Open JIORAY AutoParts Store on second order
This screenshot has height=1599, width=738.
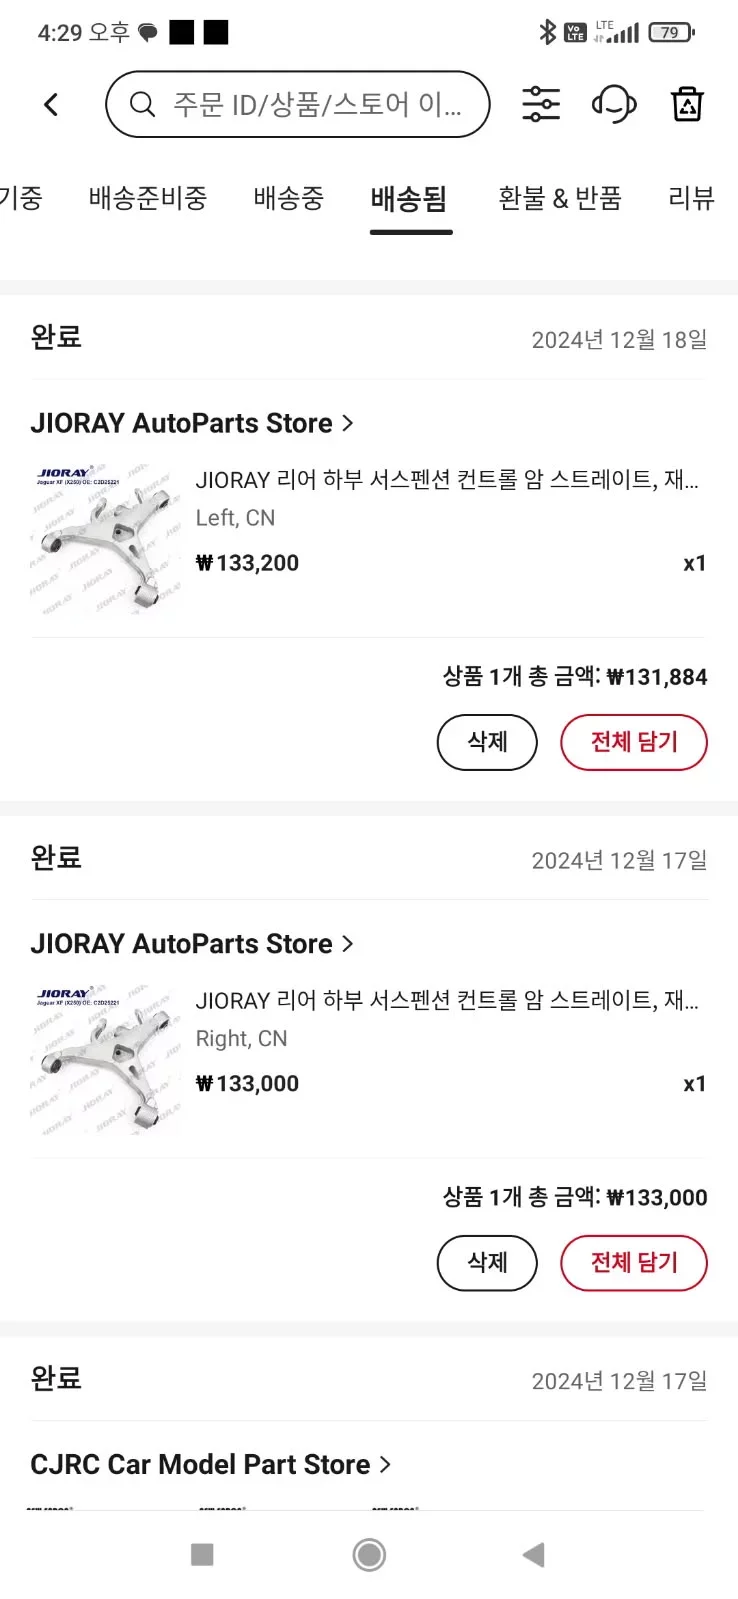pyautogui.click(x=192, y=944)
